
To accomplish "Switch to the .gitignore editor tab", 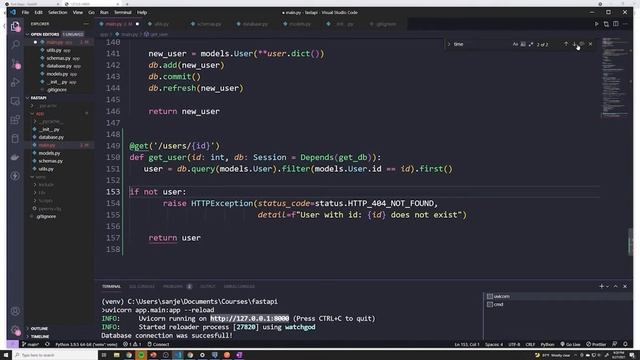I will pos(385,24).
